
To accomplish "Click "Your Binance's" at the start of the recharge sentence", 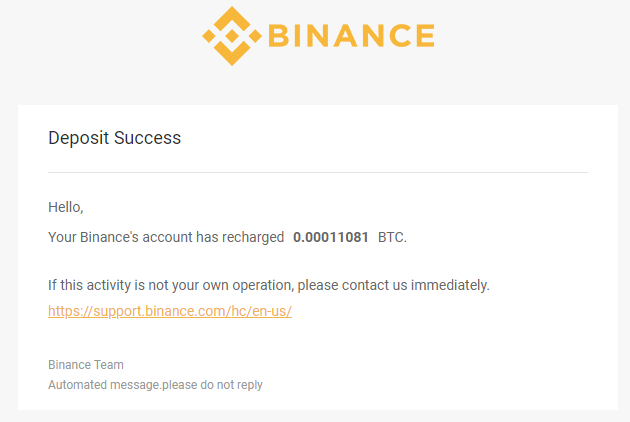I will (x=93, y=237).
